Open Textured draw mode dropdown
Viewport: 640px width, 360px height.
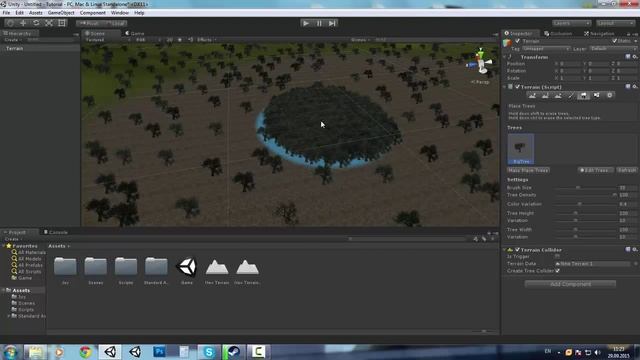[x=108, y=40]
